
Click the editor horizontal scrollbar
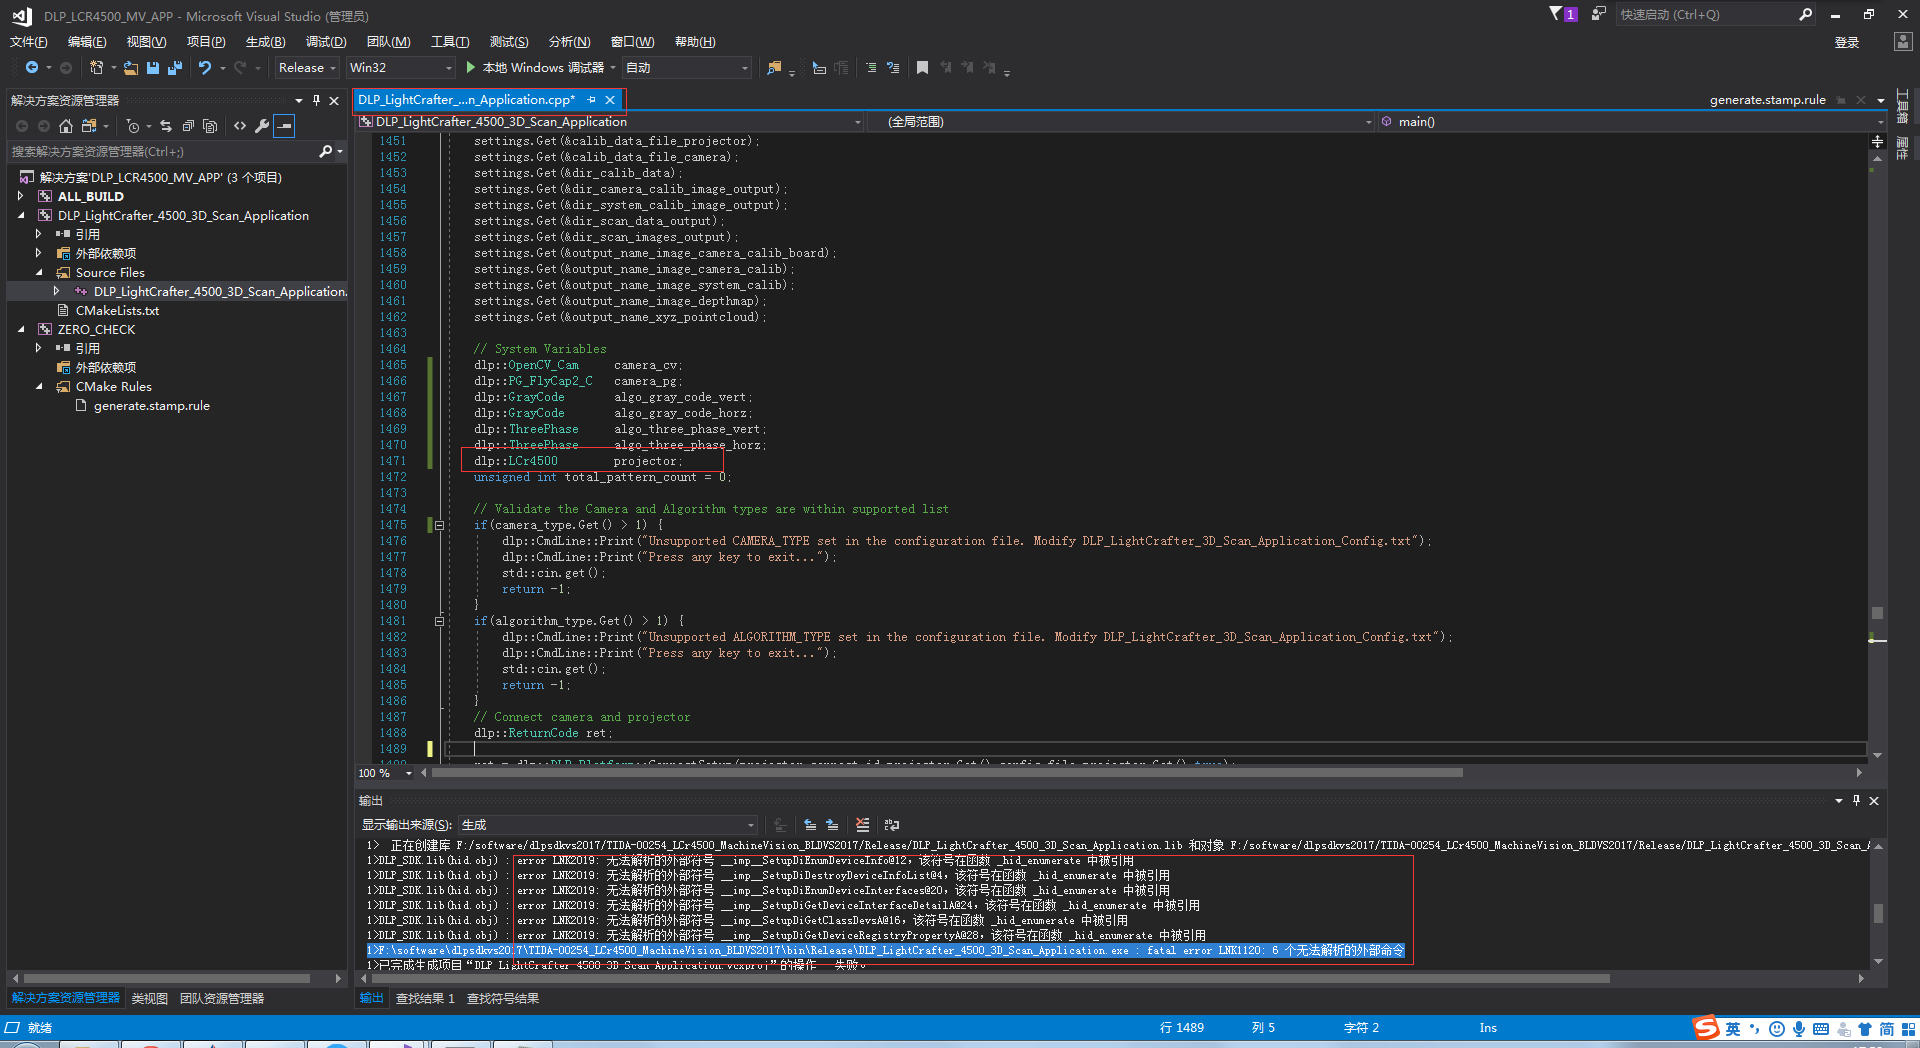(946, 773)
